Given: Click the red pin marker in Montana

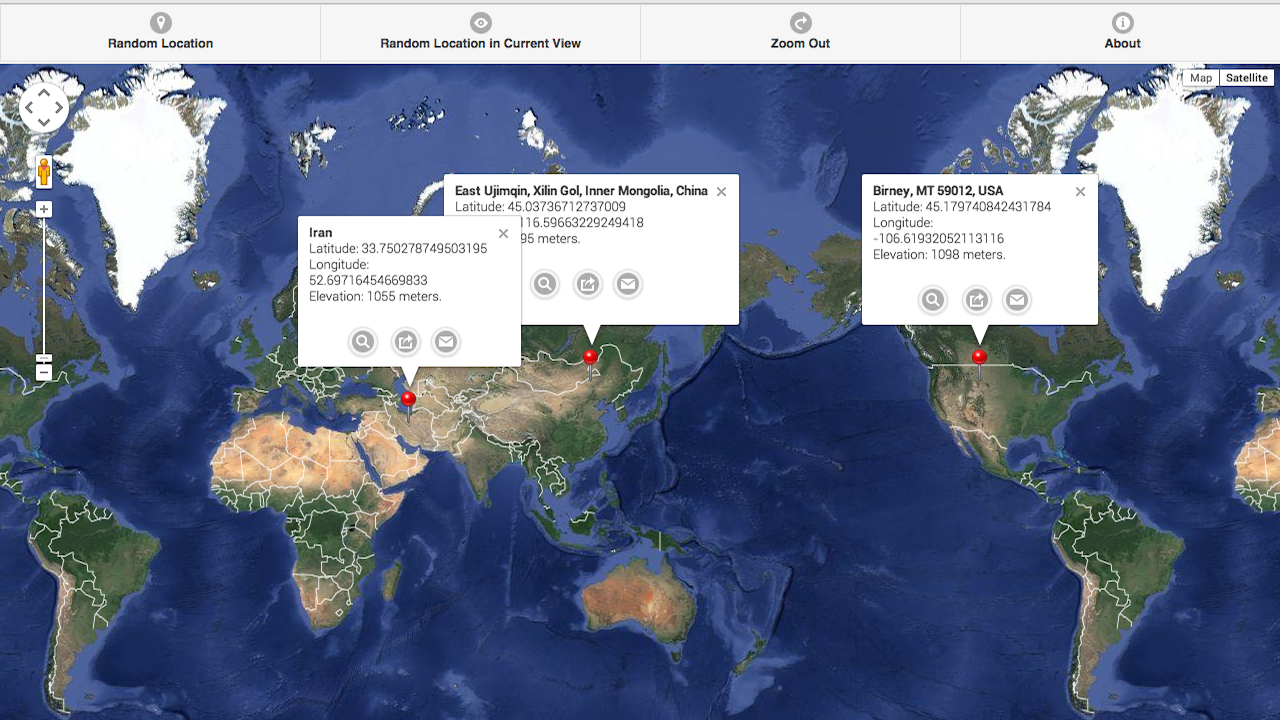Looking at the screenshot, I should click(x=980, y=355).
